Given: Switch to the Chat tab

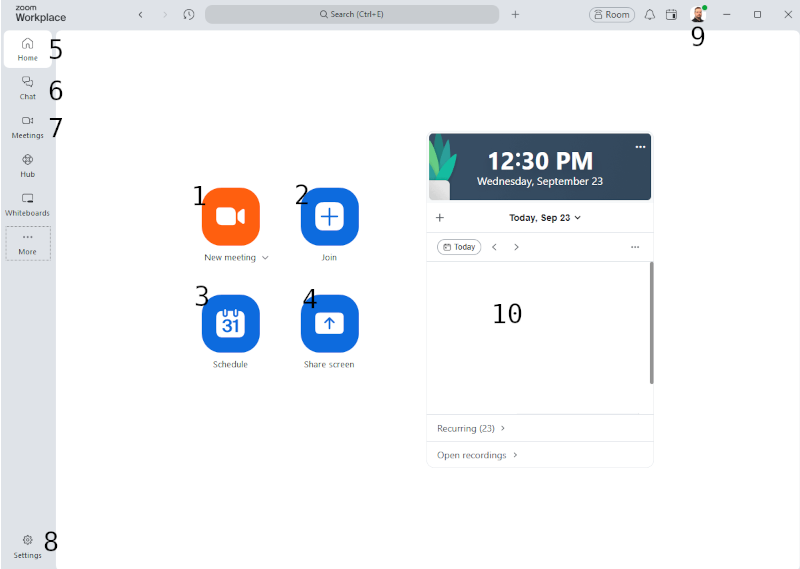Looking at the screenshot, I should [x=28, y=88].
